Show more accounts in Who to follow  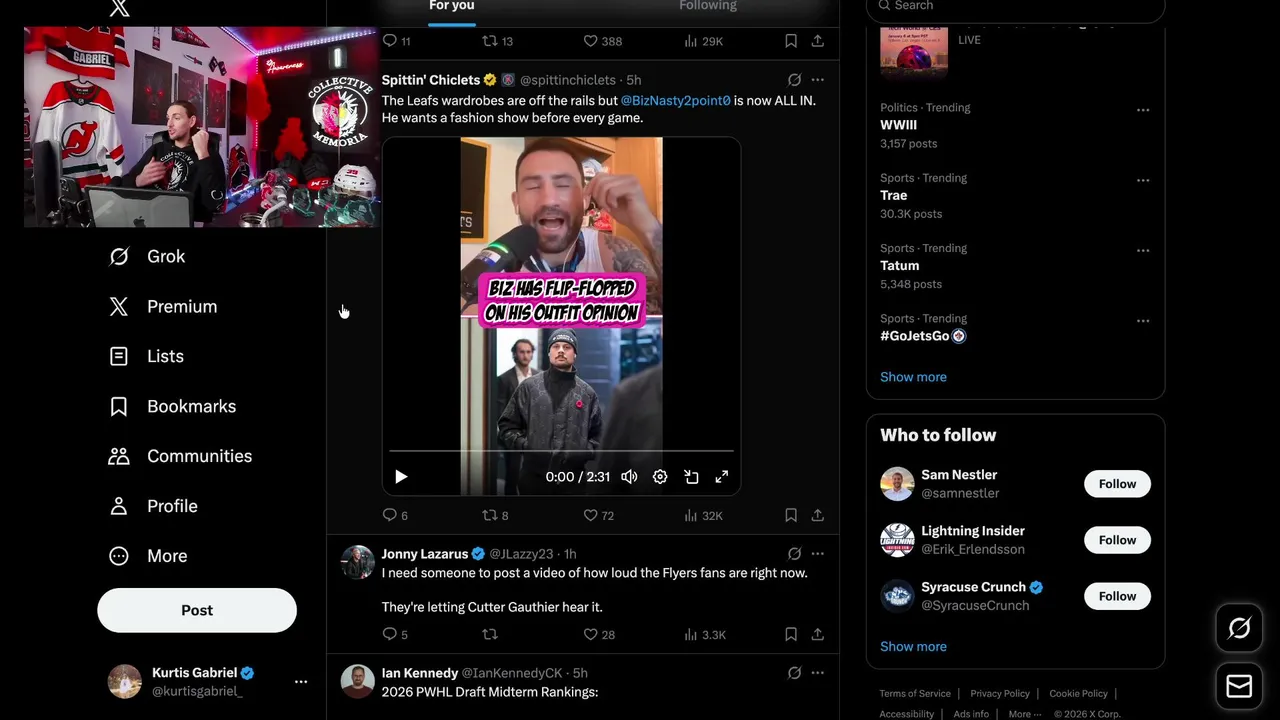[x=913, y=646]
